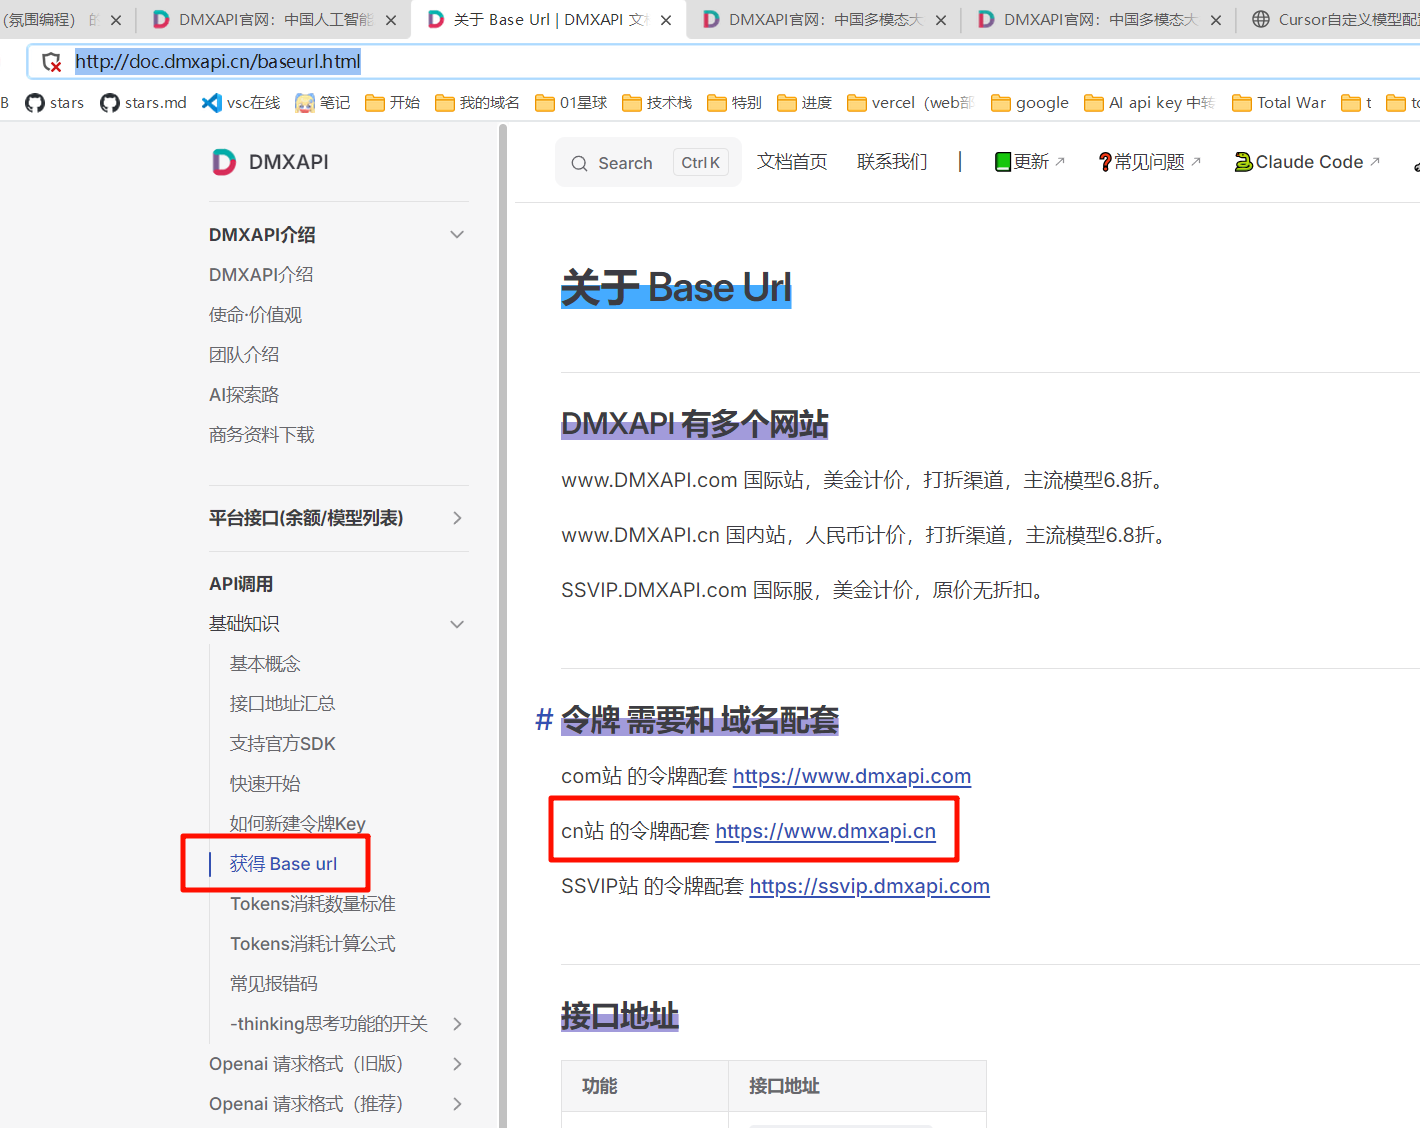The image size is (1420, 1128).
Task: Switch to the 关于 Base Url browser tab
Action: click(x=549, y=20)
